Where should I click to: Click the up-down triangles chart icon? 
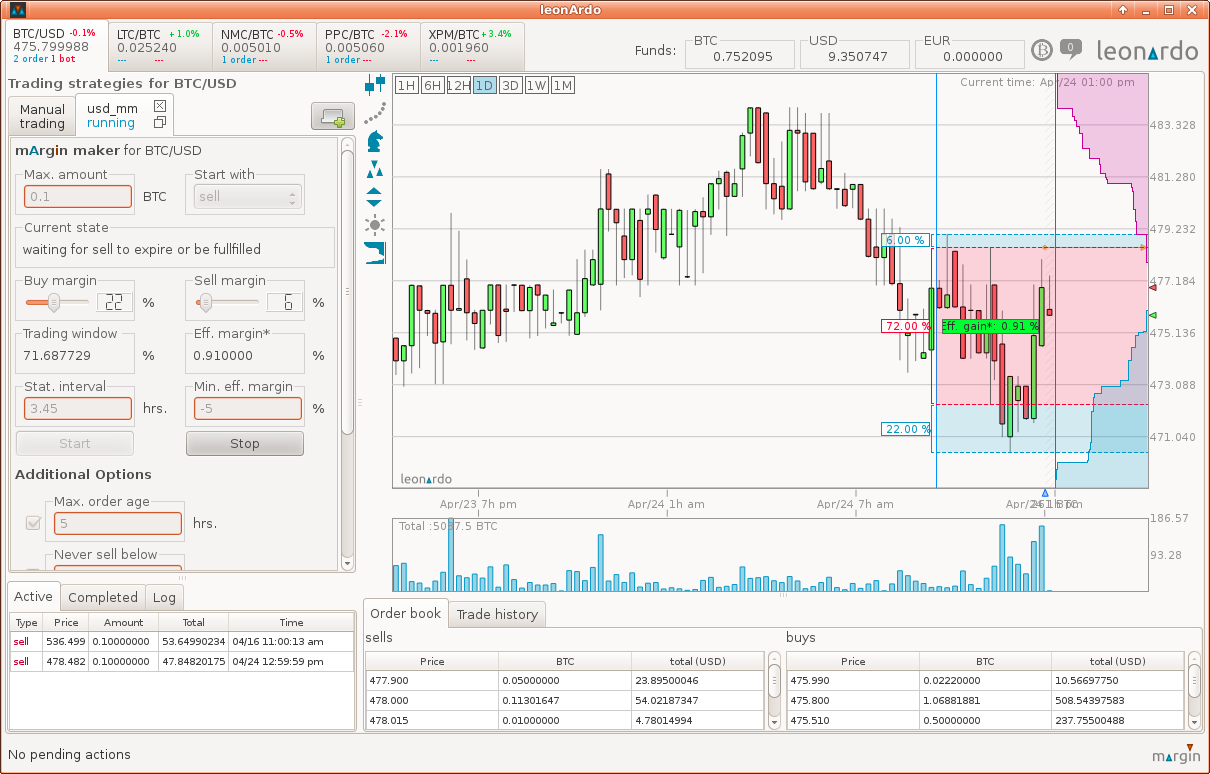pos(375,196)
